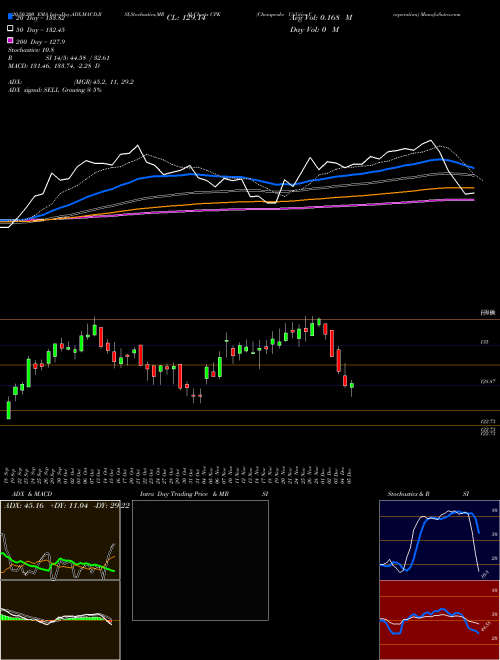Open the MACD histogram chart panel
500x660 pixels.
[x=60, y=620]
